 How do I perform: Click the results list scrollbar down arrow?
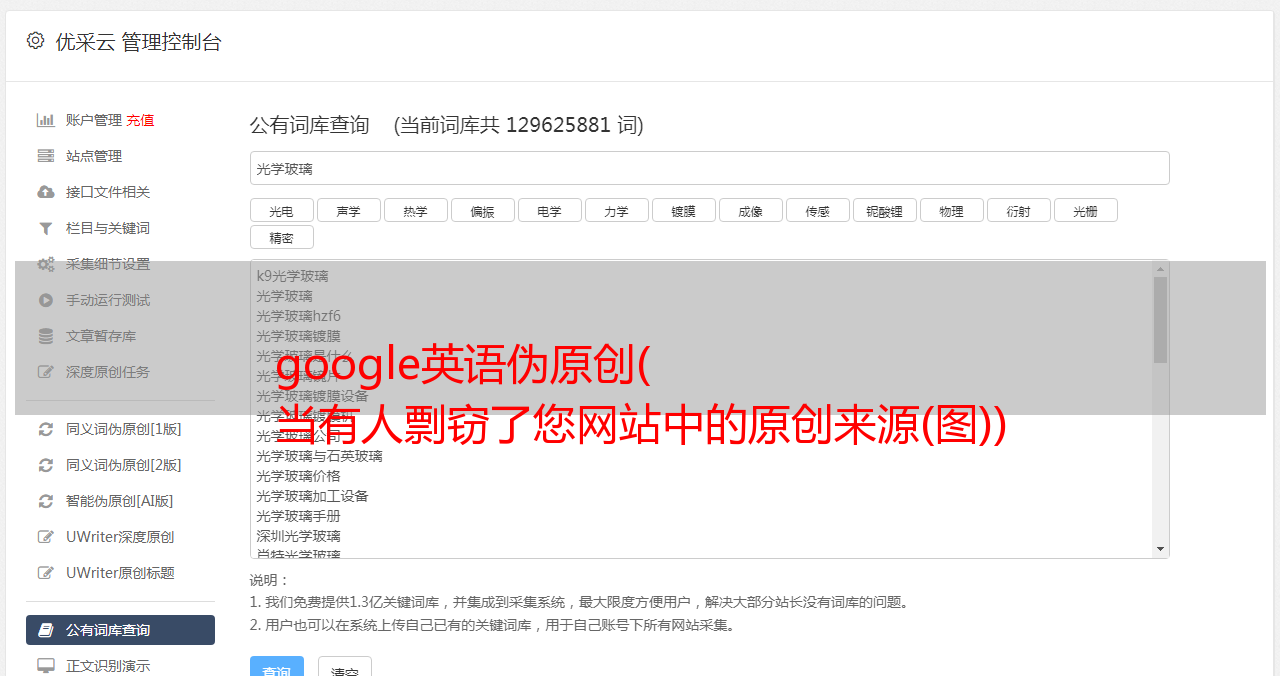click(1160, 548)
